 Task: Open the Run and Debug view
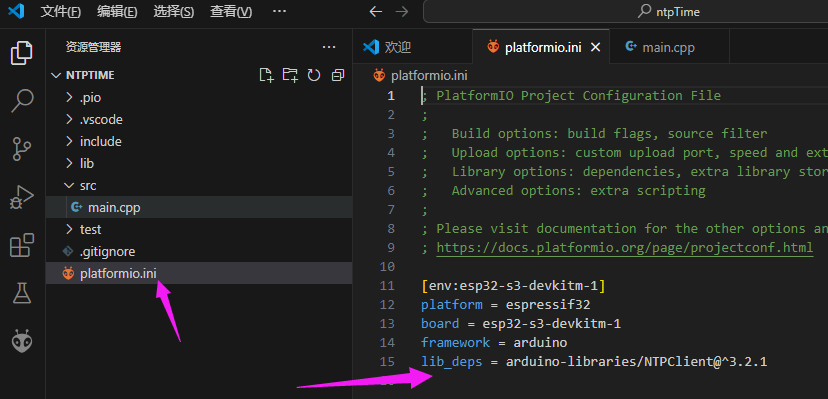coord(22,197)
